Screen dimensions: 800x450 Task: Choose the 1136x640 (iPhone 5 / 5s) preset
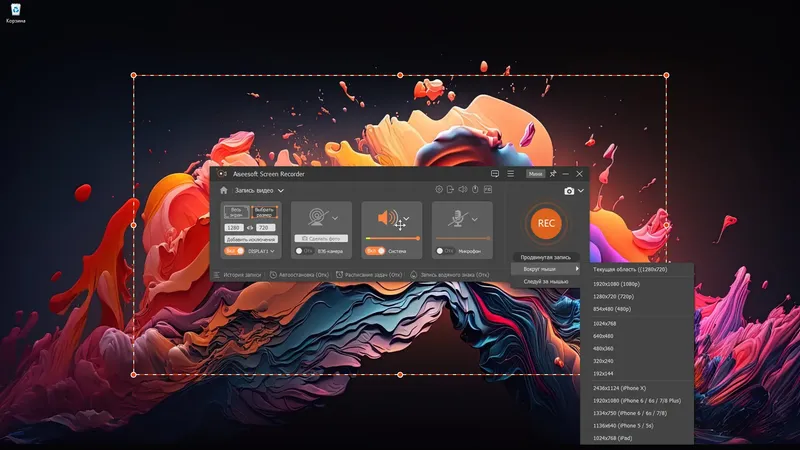[637, 426]
